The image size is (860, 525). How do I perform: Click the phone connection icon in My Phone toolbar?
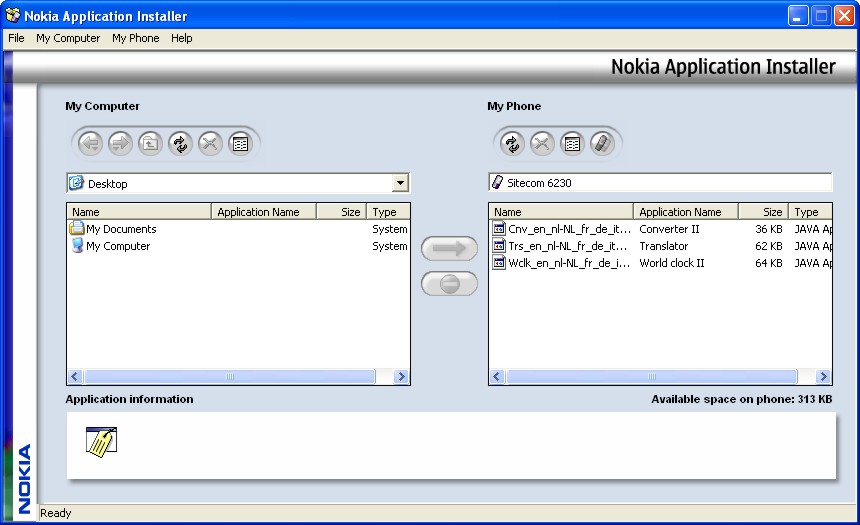602,144
